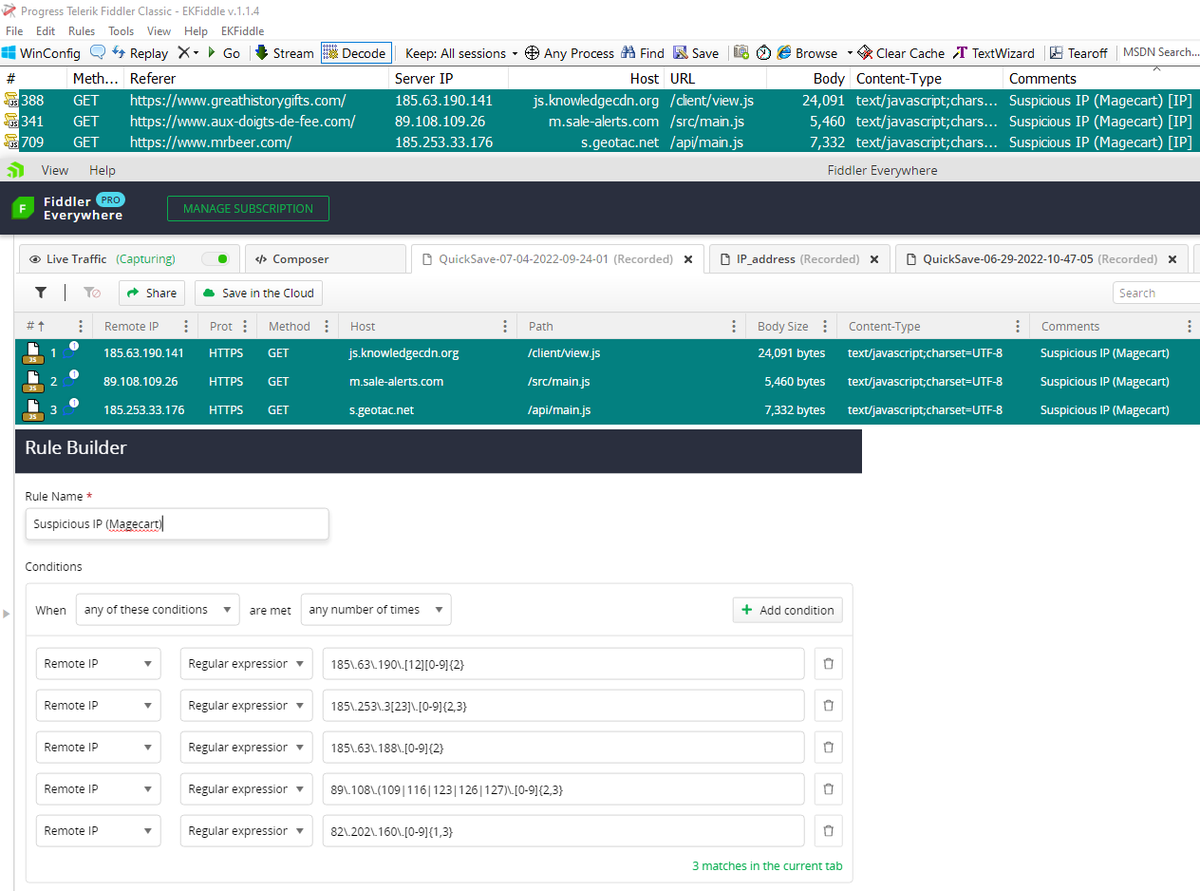Screen dimensions: 1200x891
Task: Open the Content-Type column options menu
Action: 1017,326
